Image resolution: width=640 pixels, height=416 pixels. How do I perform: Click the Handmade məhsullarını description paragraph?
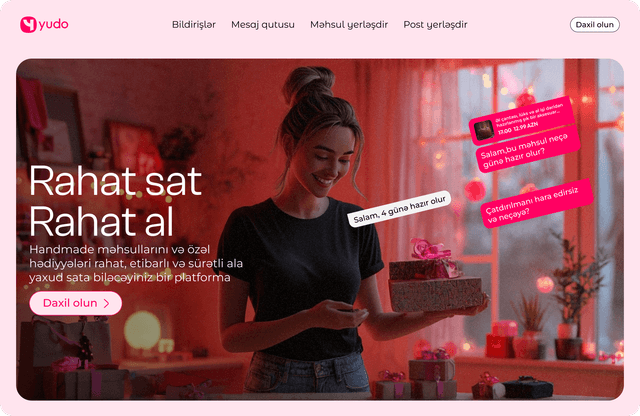pos(136,263)
